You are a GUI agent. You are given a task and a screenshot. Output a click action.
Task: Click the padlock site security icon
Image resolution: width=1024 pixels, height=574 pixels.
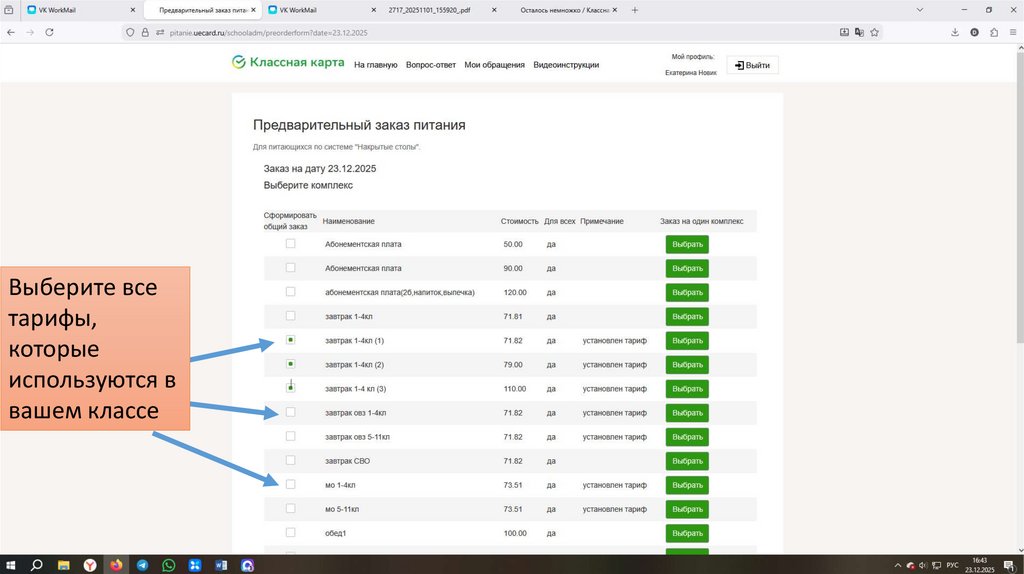[145, 32]
